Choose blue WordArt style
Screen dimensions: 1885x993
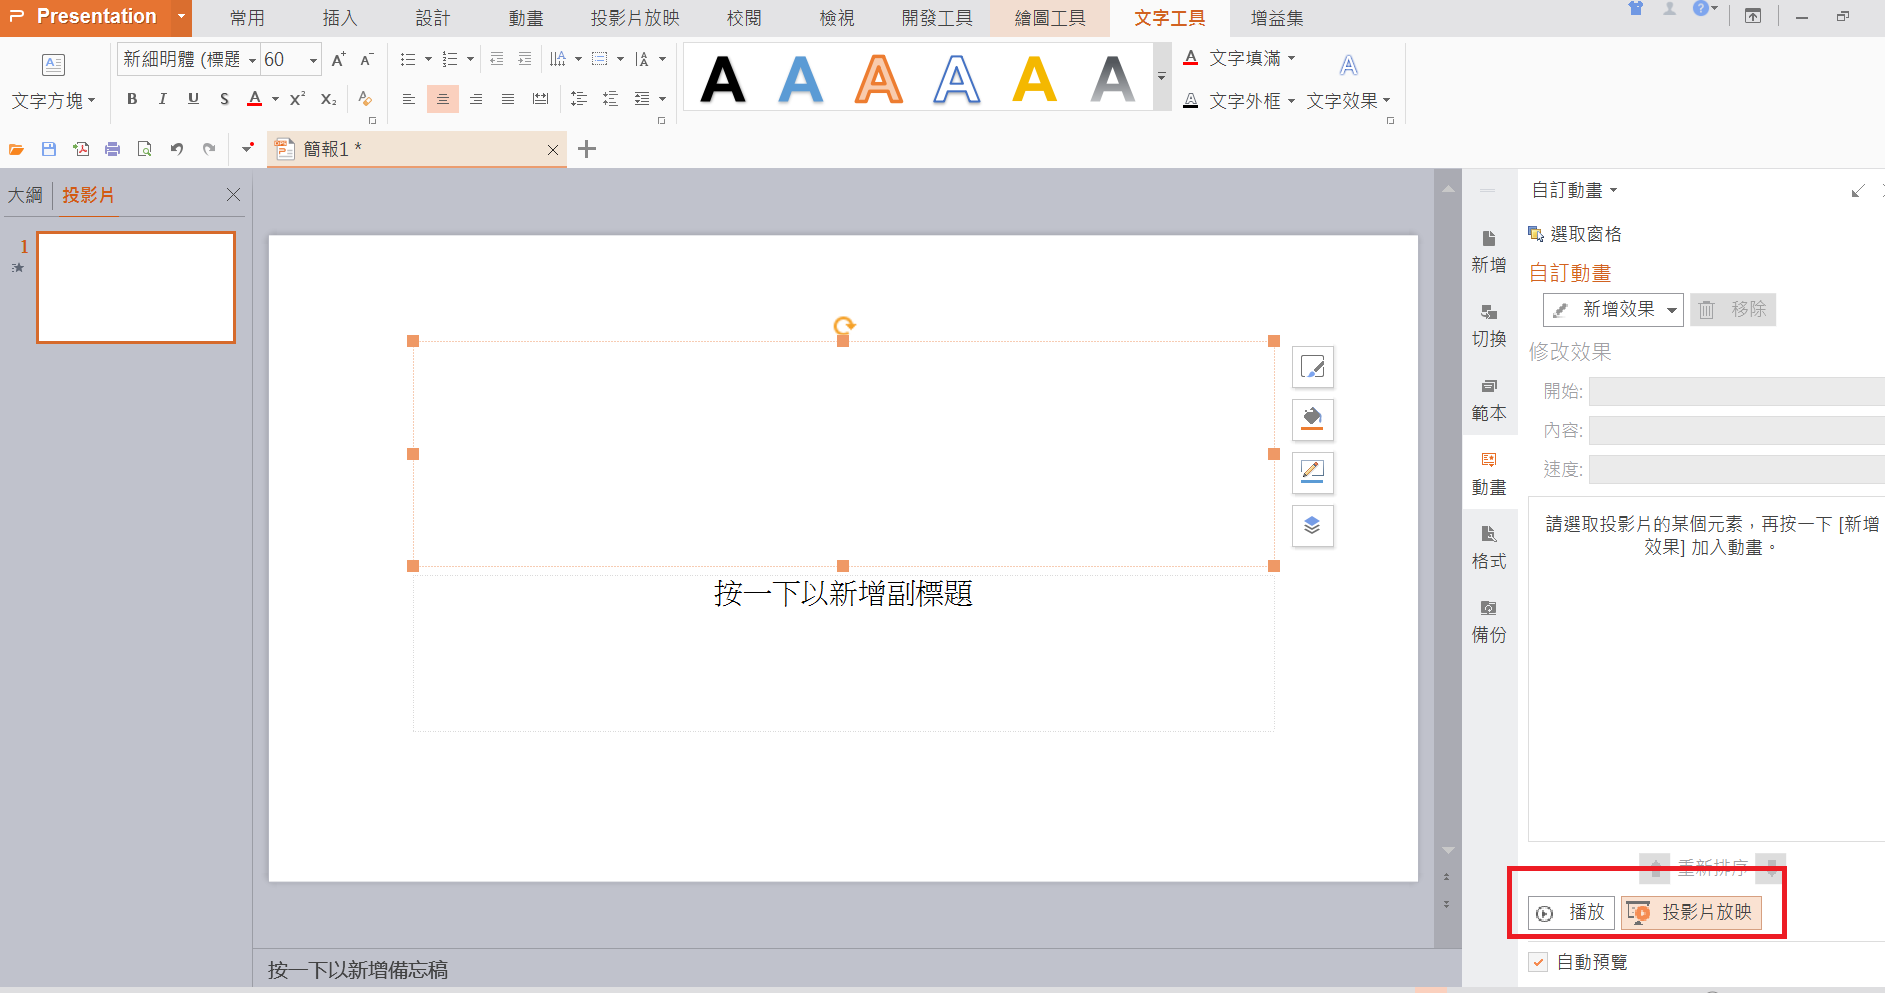pos(801,79)
